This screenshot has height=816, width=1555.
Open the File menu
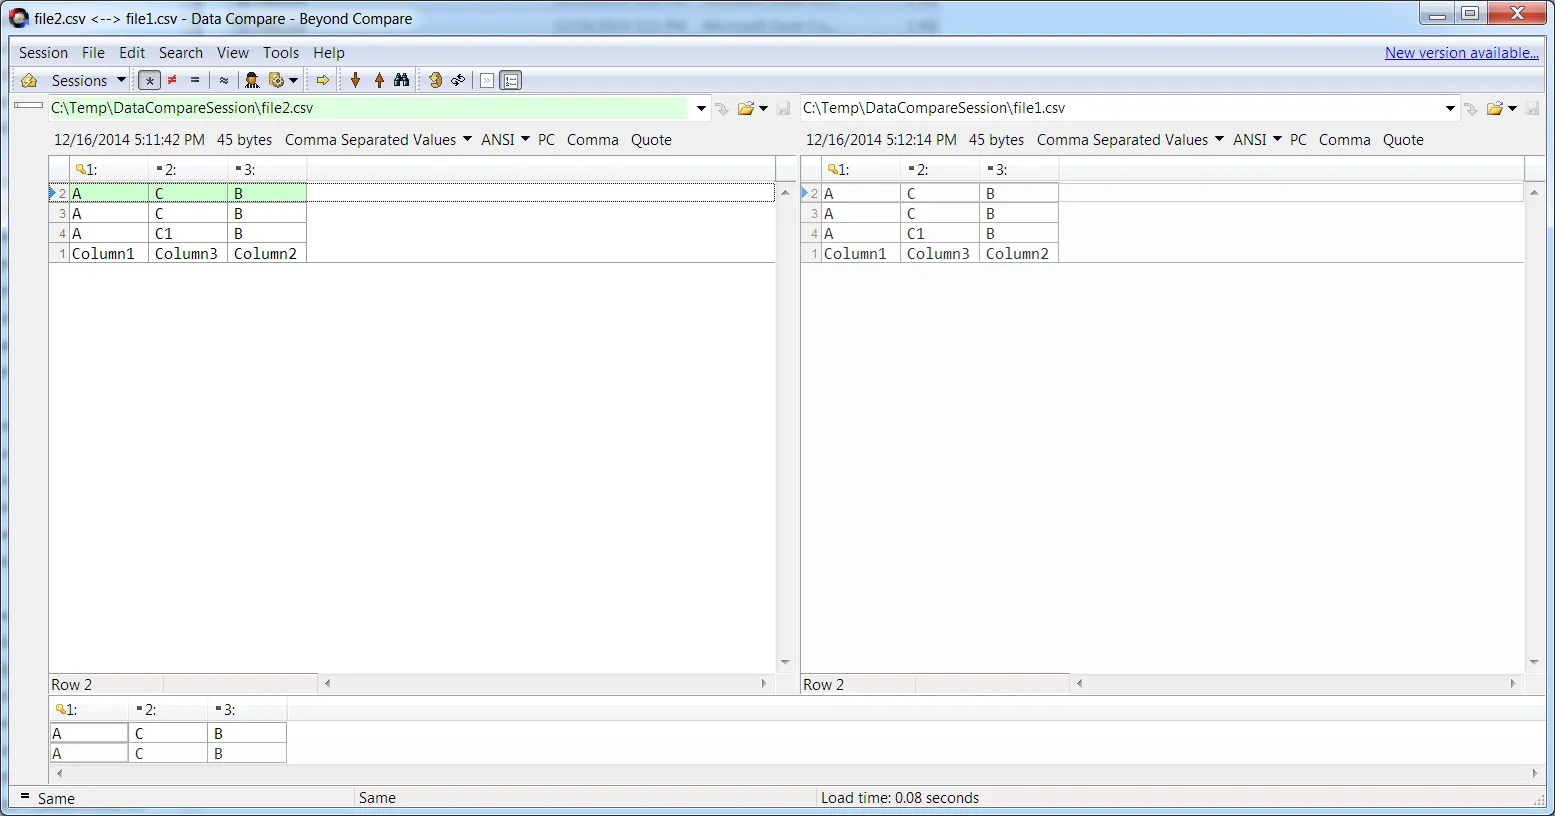click(93, 53)
